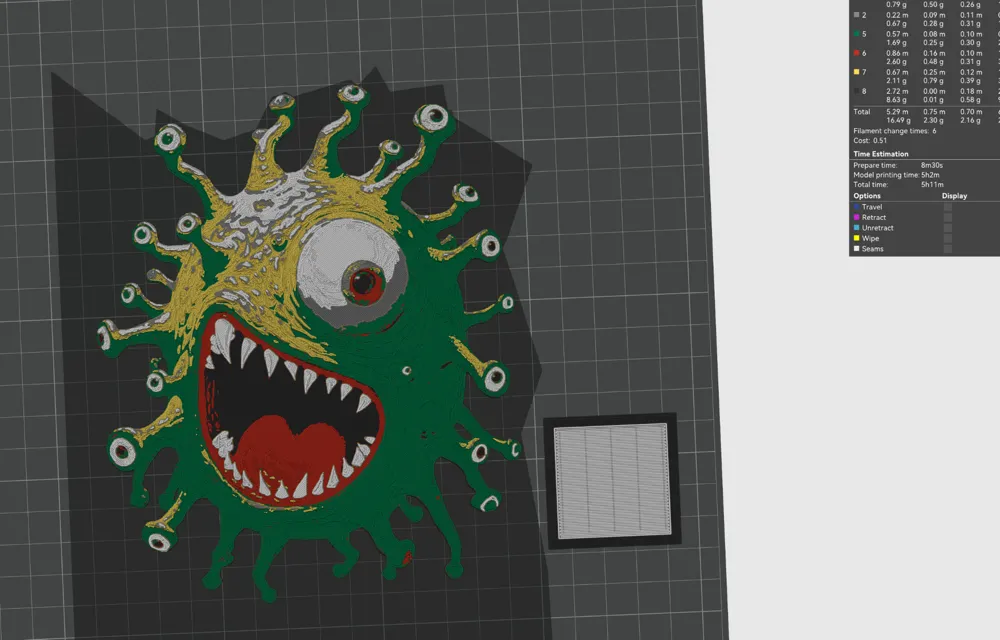Select the red filament 6 swatch

pyautogui.click(x=857, y=53)
